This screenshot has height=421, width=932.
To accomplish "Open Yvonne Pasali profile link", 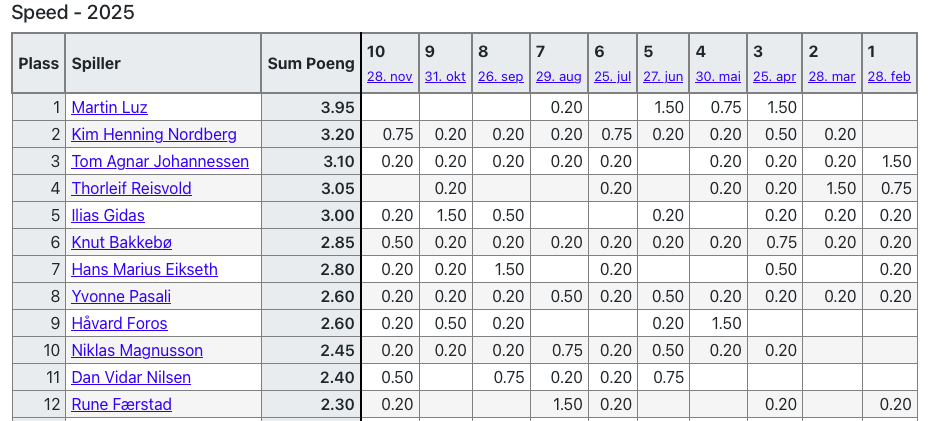I will tap(121, 297).
